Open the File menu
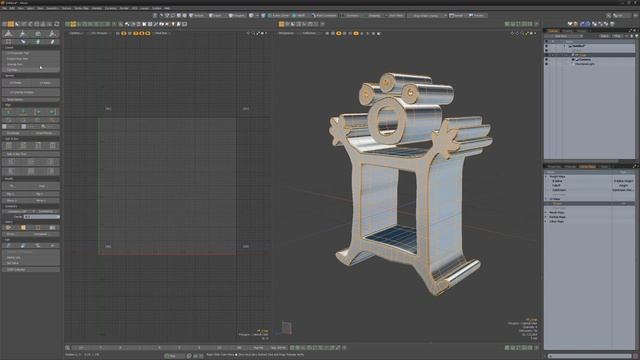Image resolution: width=640 pixels, height=360 pixels. click(4, 8)
